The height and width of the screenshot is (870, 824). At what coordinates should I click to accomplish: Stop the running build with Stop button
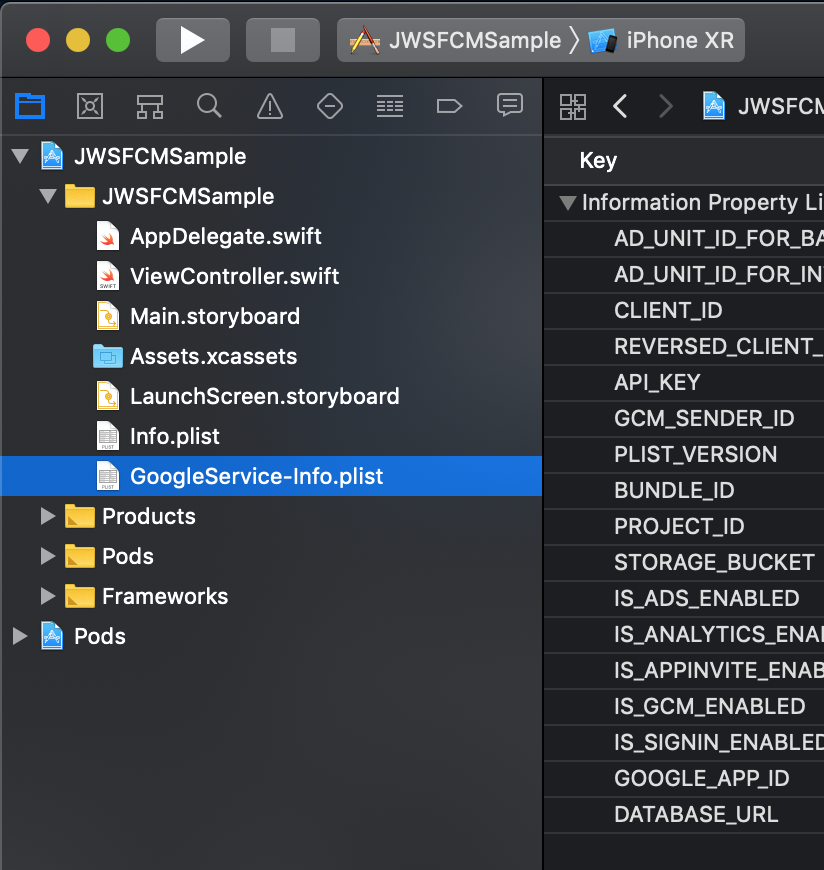(282, 40)
